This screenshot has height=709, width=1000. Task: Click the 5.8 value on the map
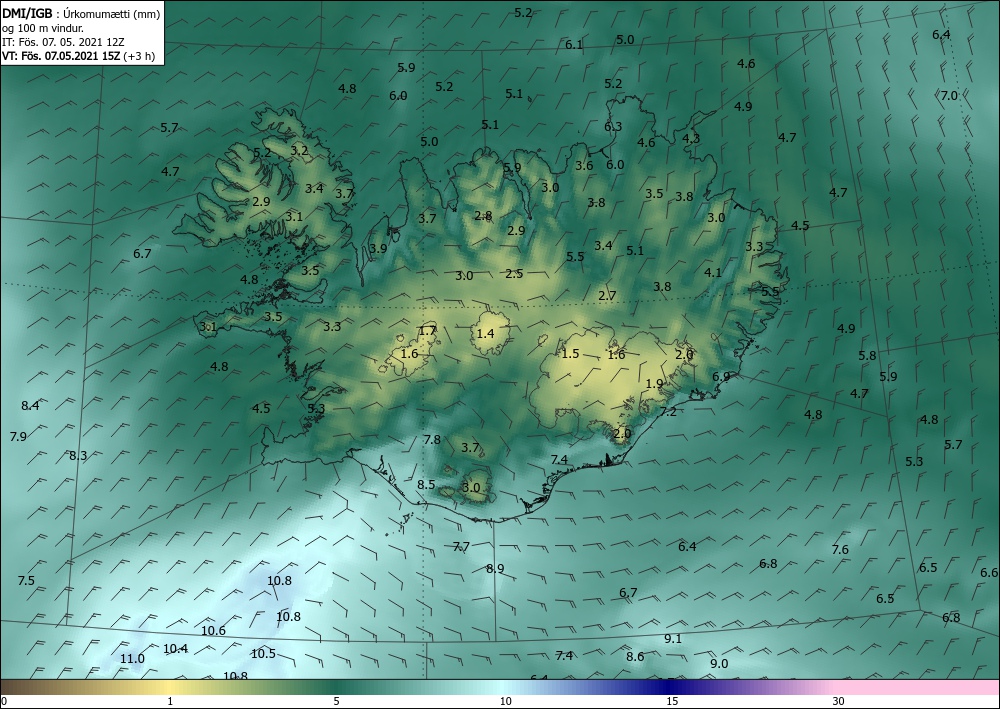click(x=867, y=356)
